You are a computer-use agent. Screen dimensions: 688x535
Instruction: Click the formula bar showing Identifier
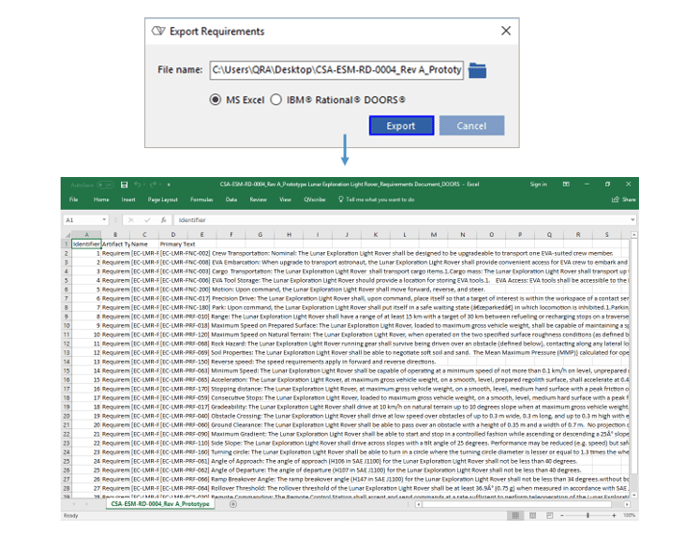coord(401,220)
